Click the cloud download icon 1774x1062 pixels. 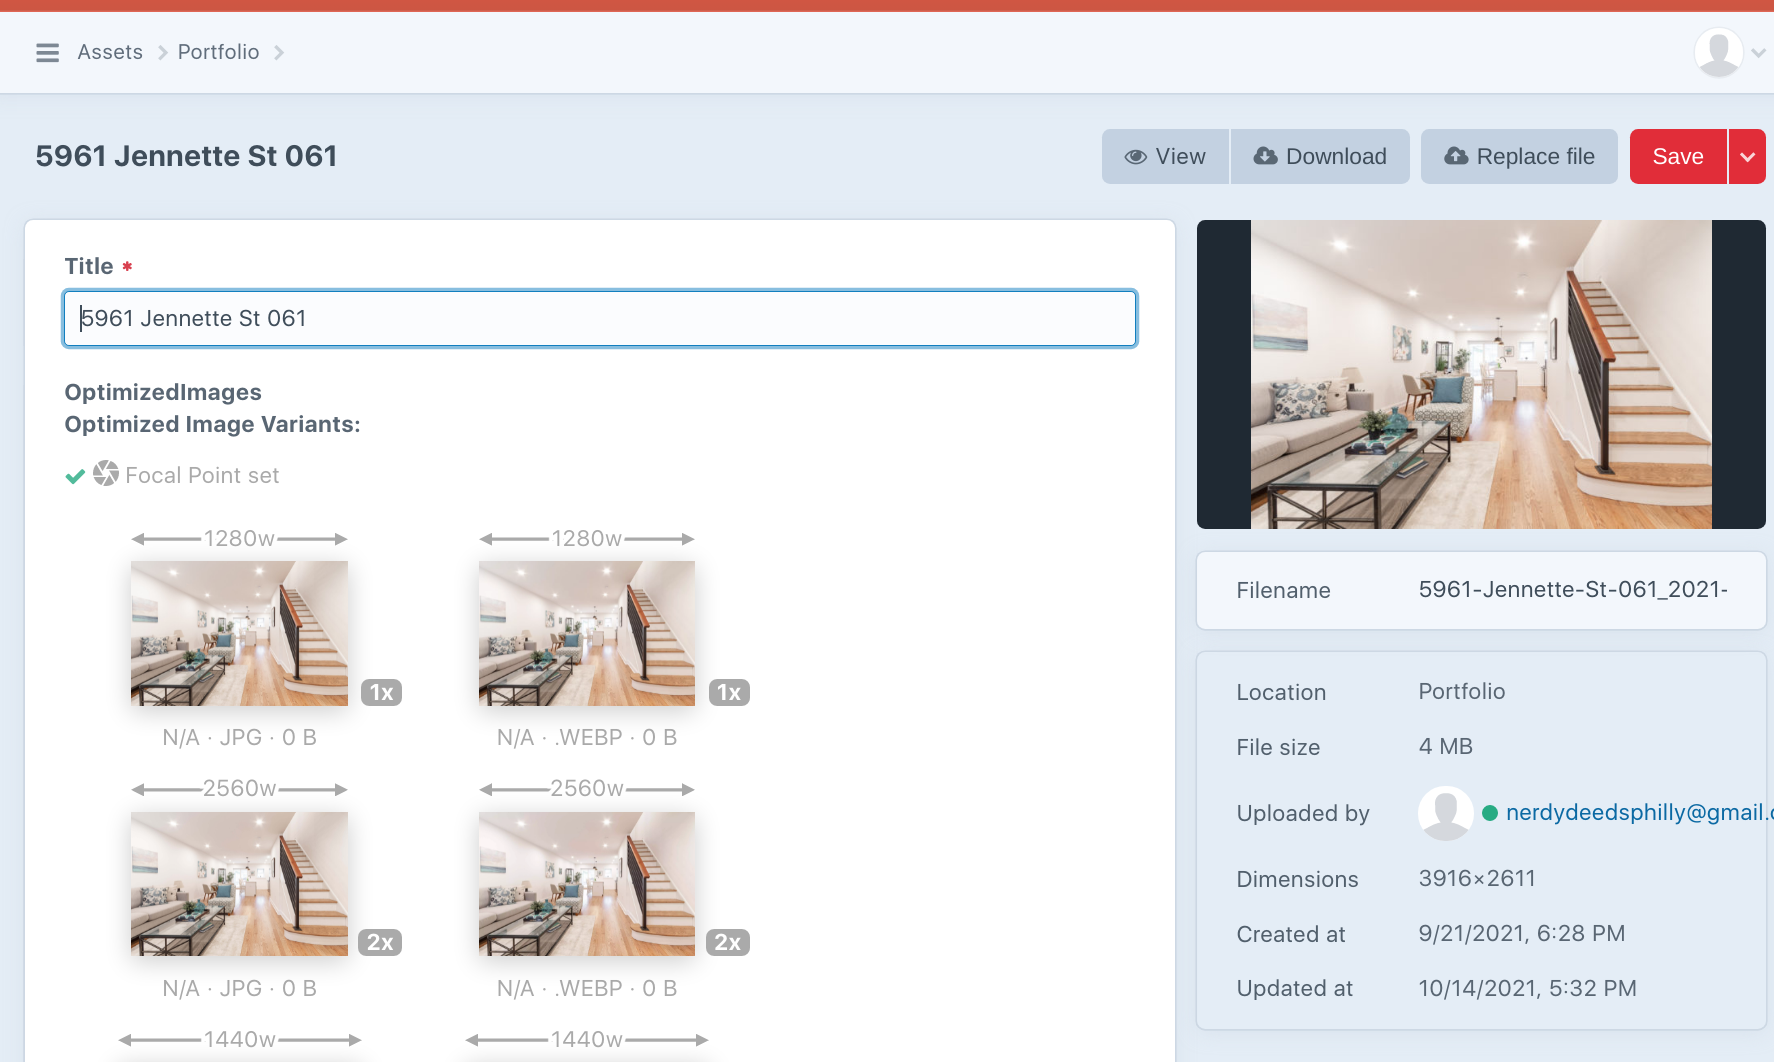1265,156
